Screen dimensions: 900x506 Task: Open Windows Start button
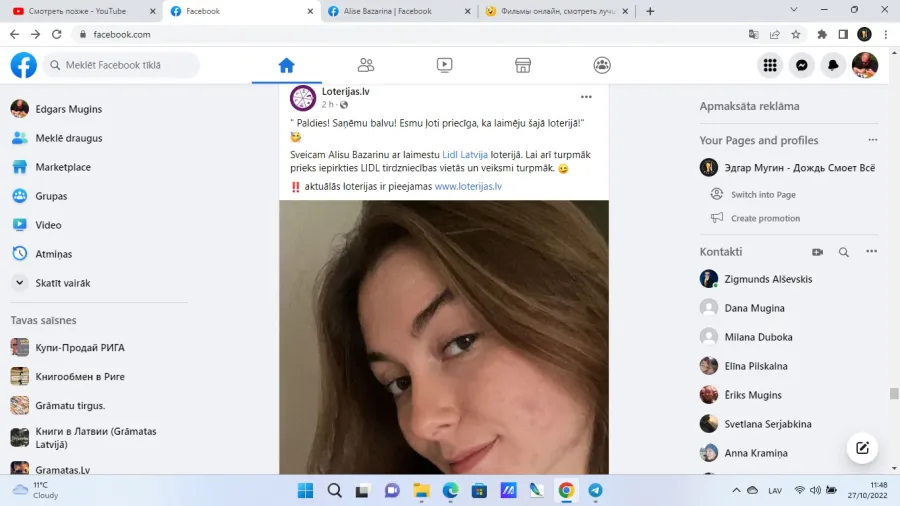[x=305, y=491]
